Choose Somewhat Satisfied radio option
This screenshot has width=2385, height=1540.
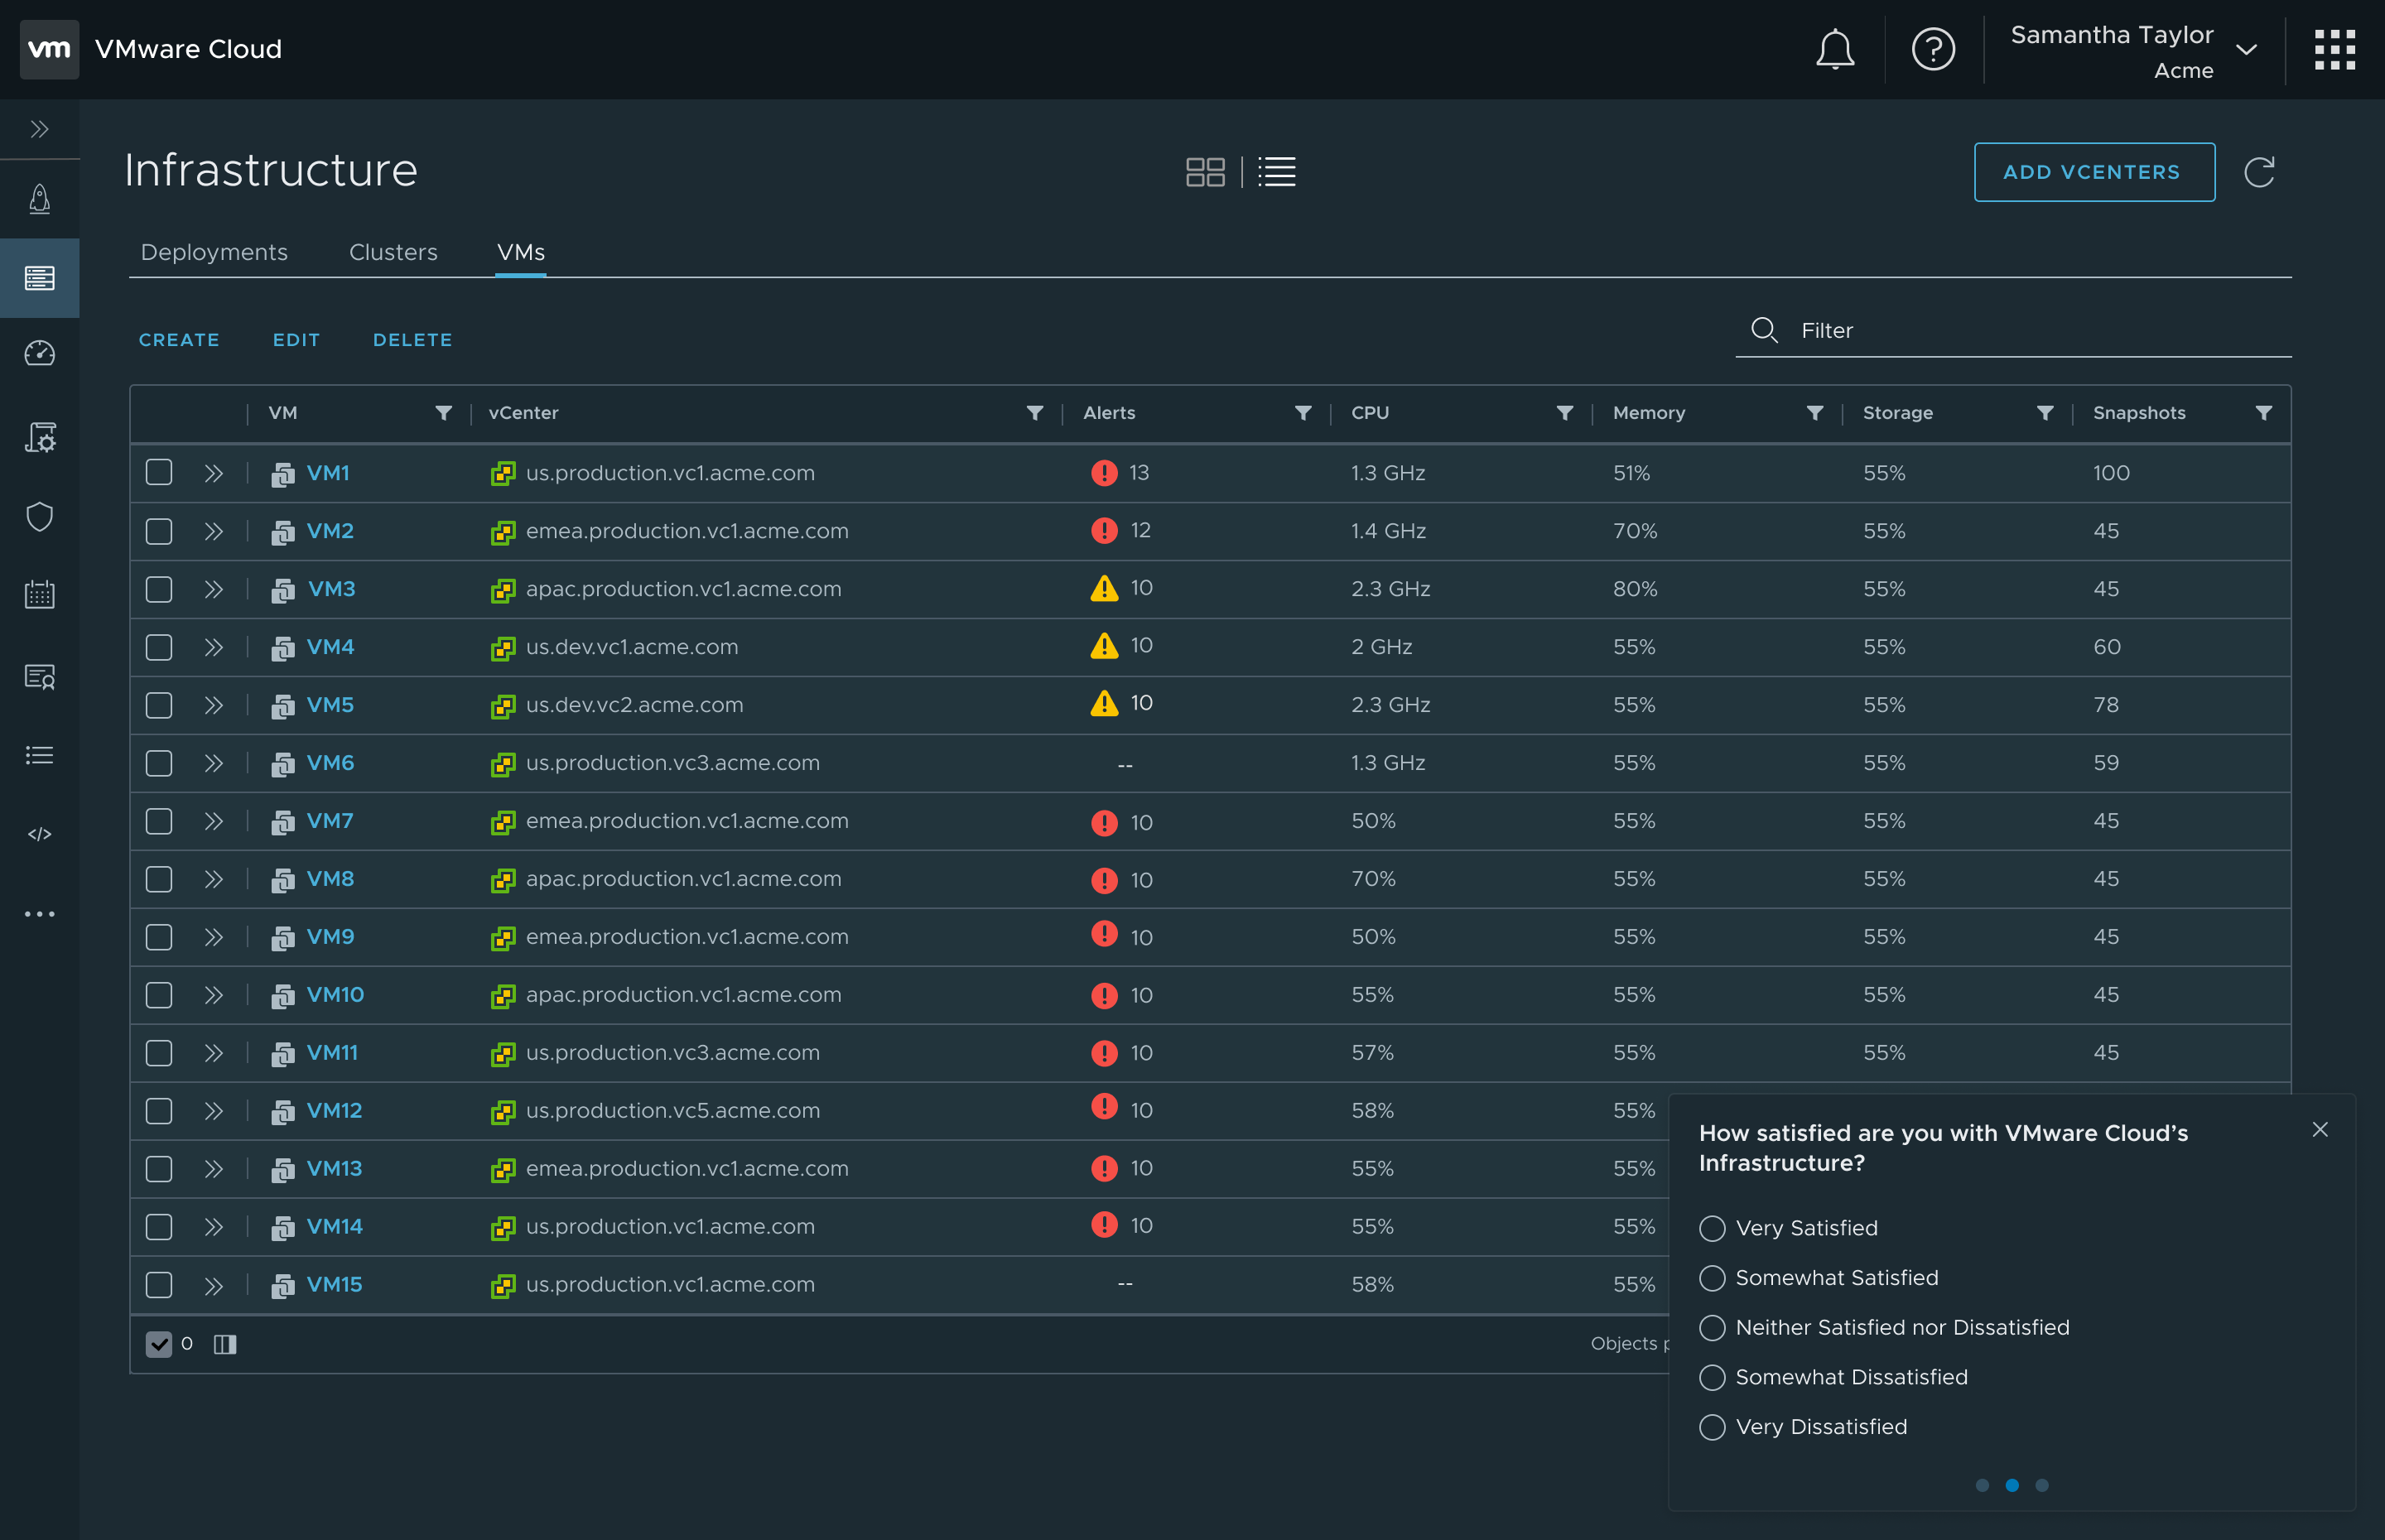1712,1278
